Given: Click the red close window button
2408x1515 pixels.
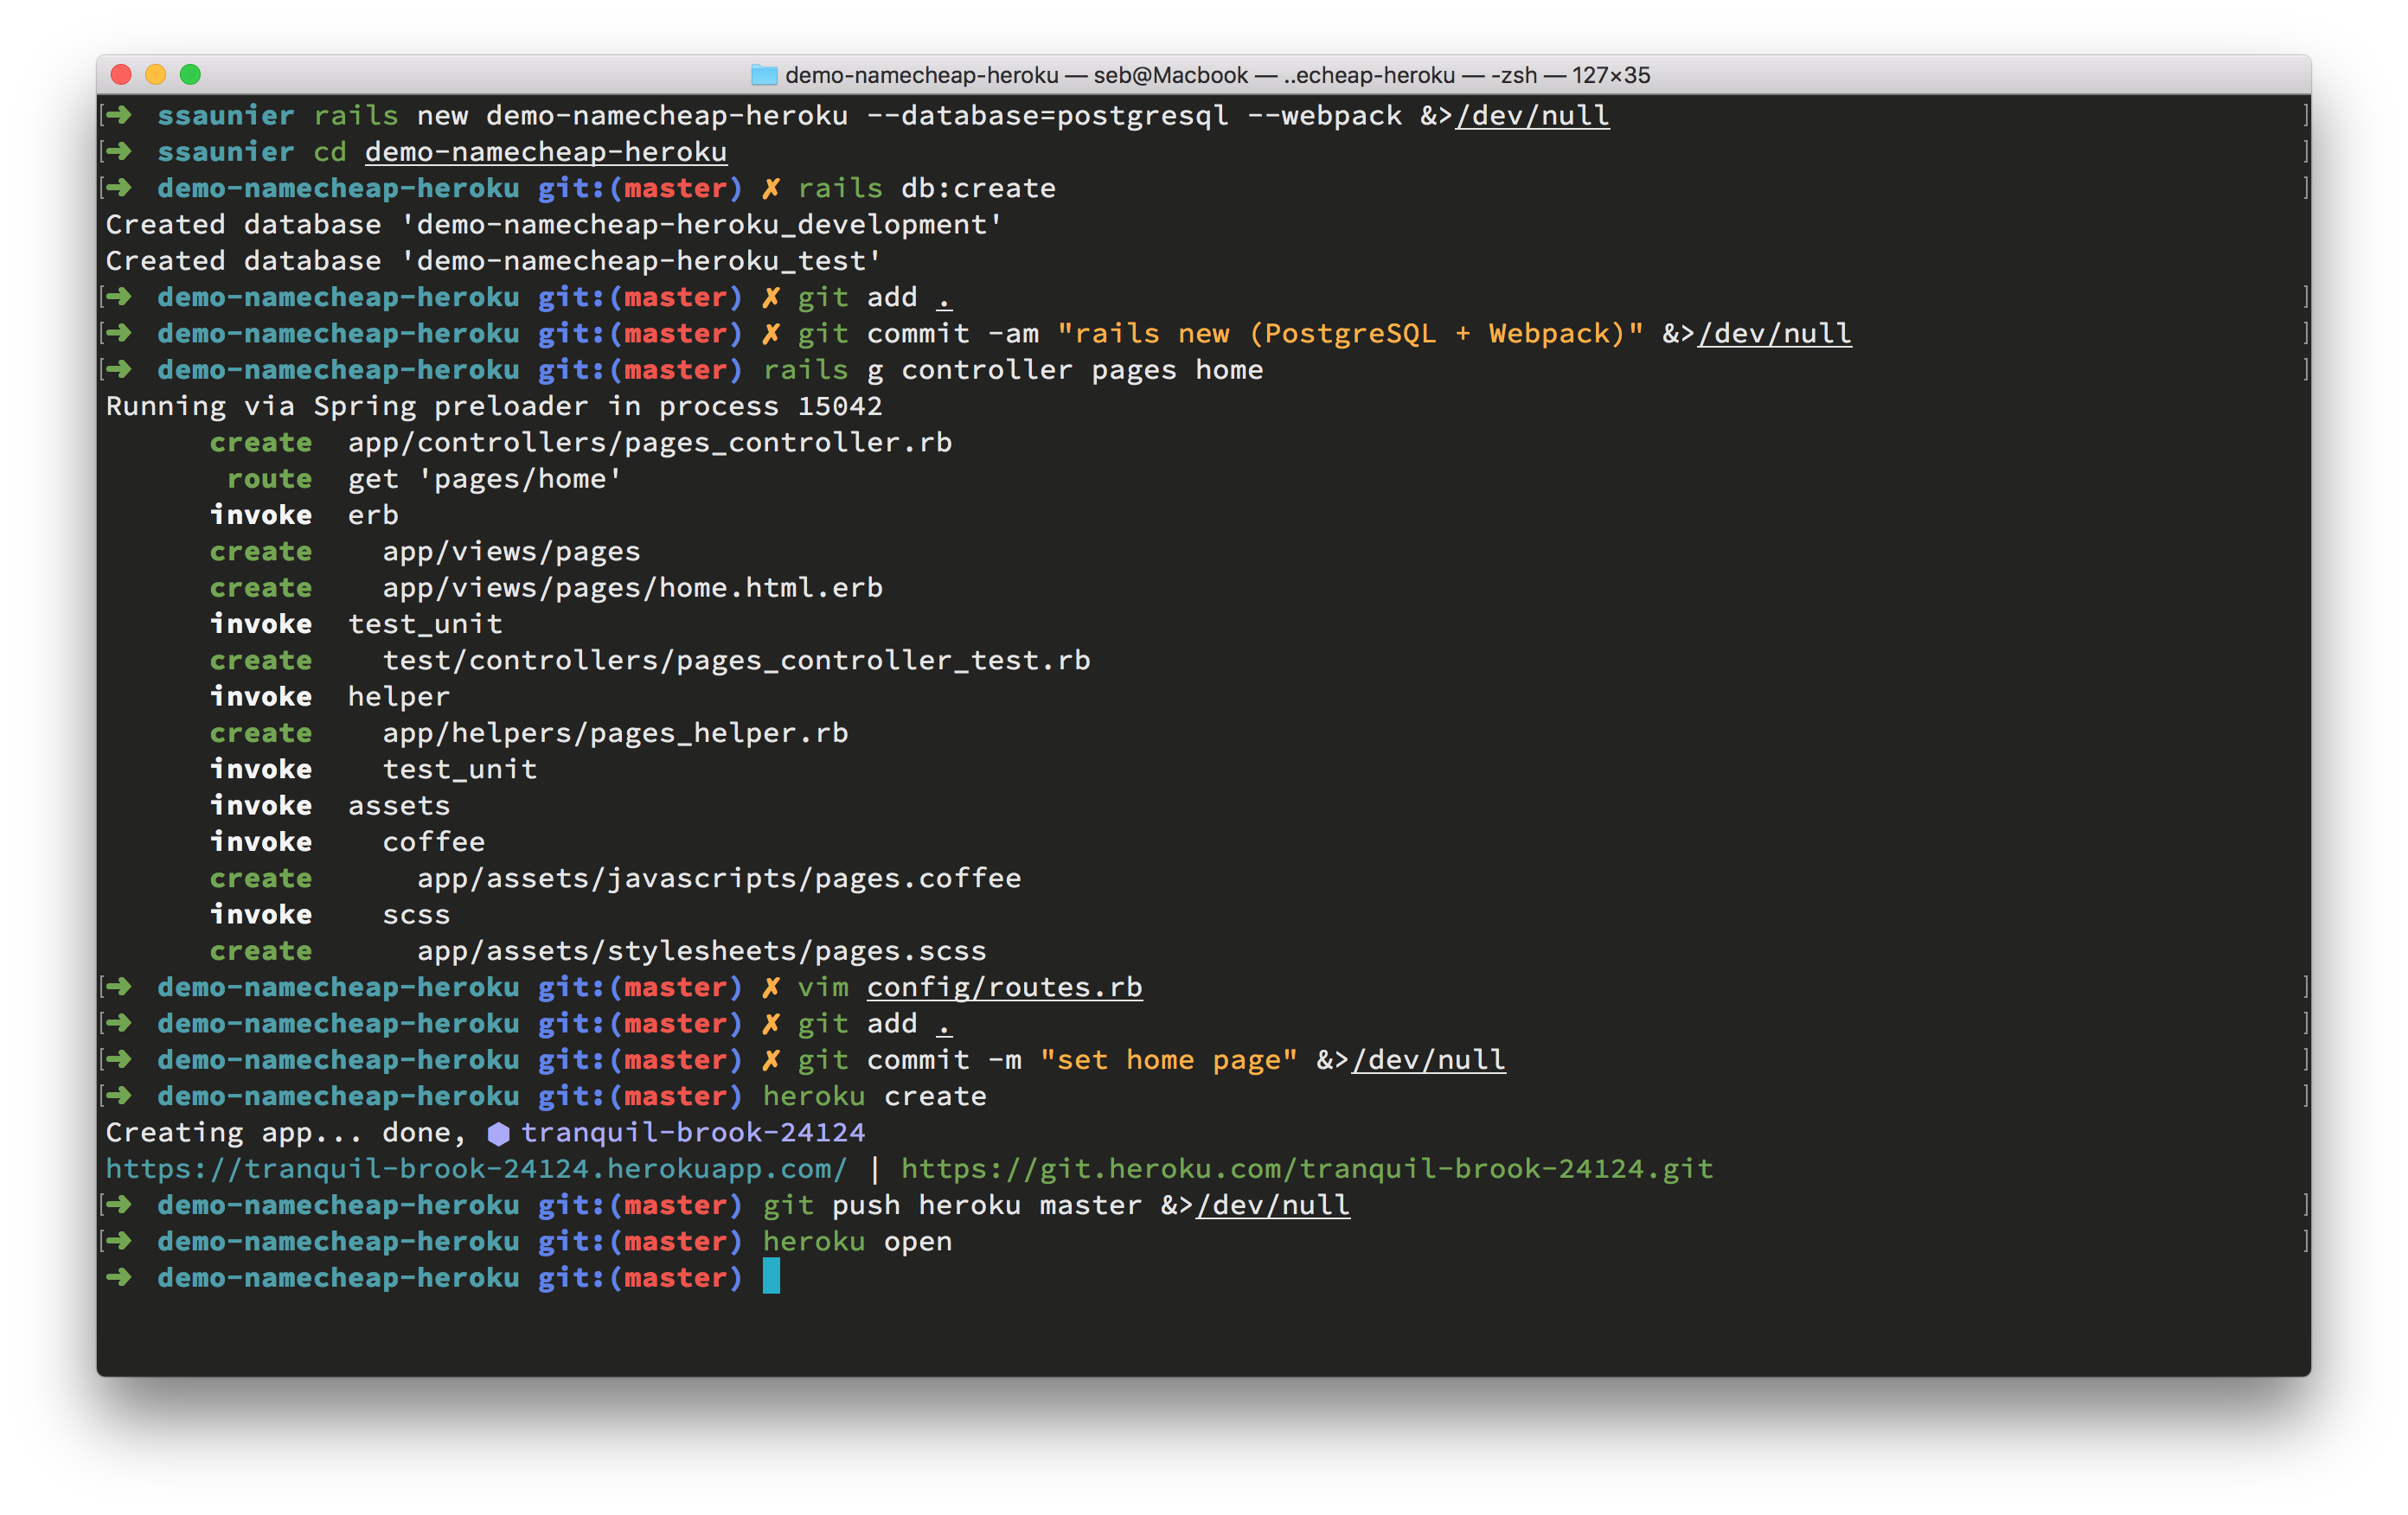Looking at the screenshot, I should (x=122, y=75).
